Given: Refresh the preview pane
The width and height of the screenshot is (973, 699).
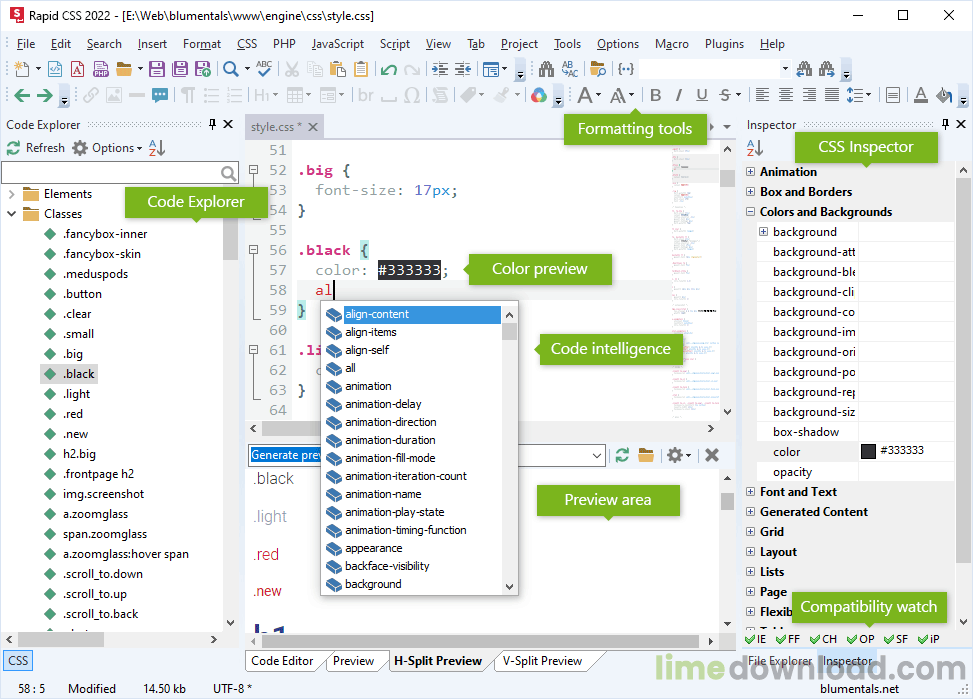Looking at the screenshot, I should [622, 455].
